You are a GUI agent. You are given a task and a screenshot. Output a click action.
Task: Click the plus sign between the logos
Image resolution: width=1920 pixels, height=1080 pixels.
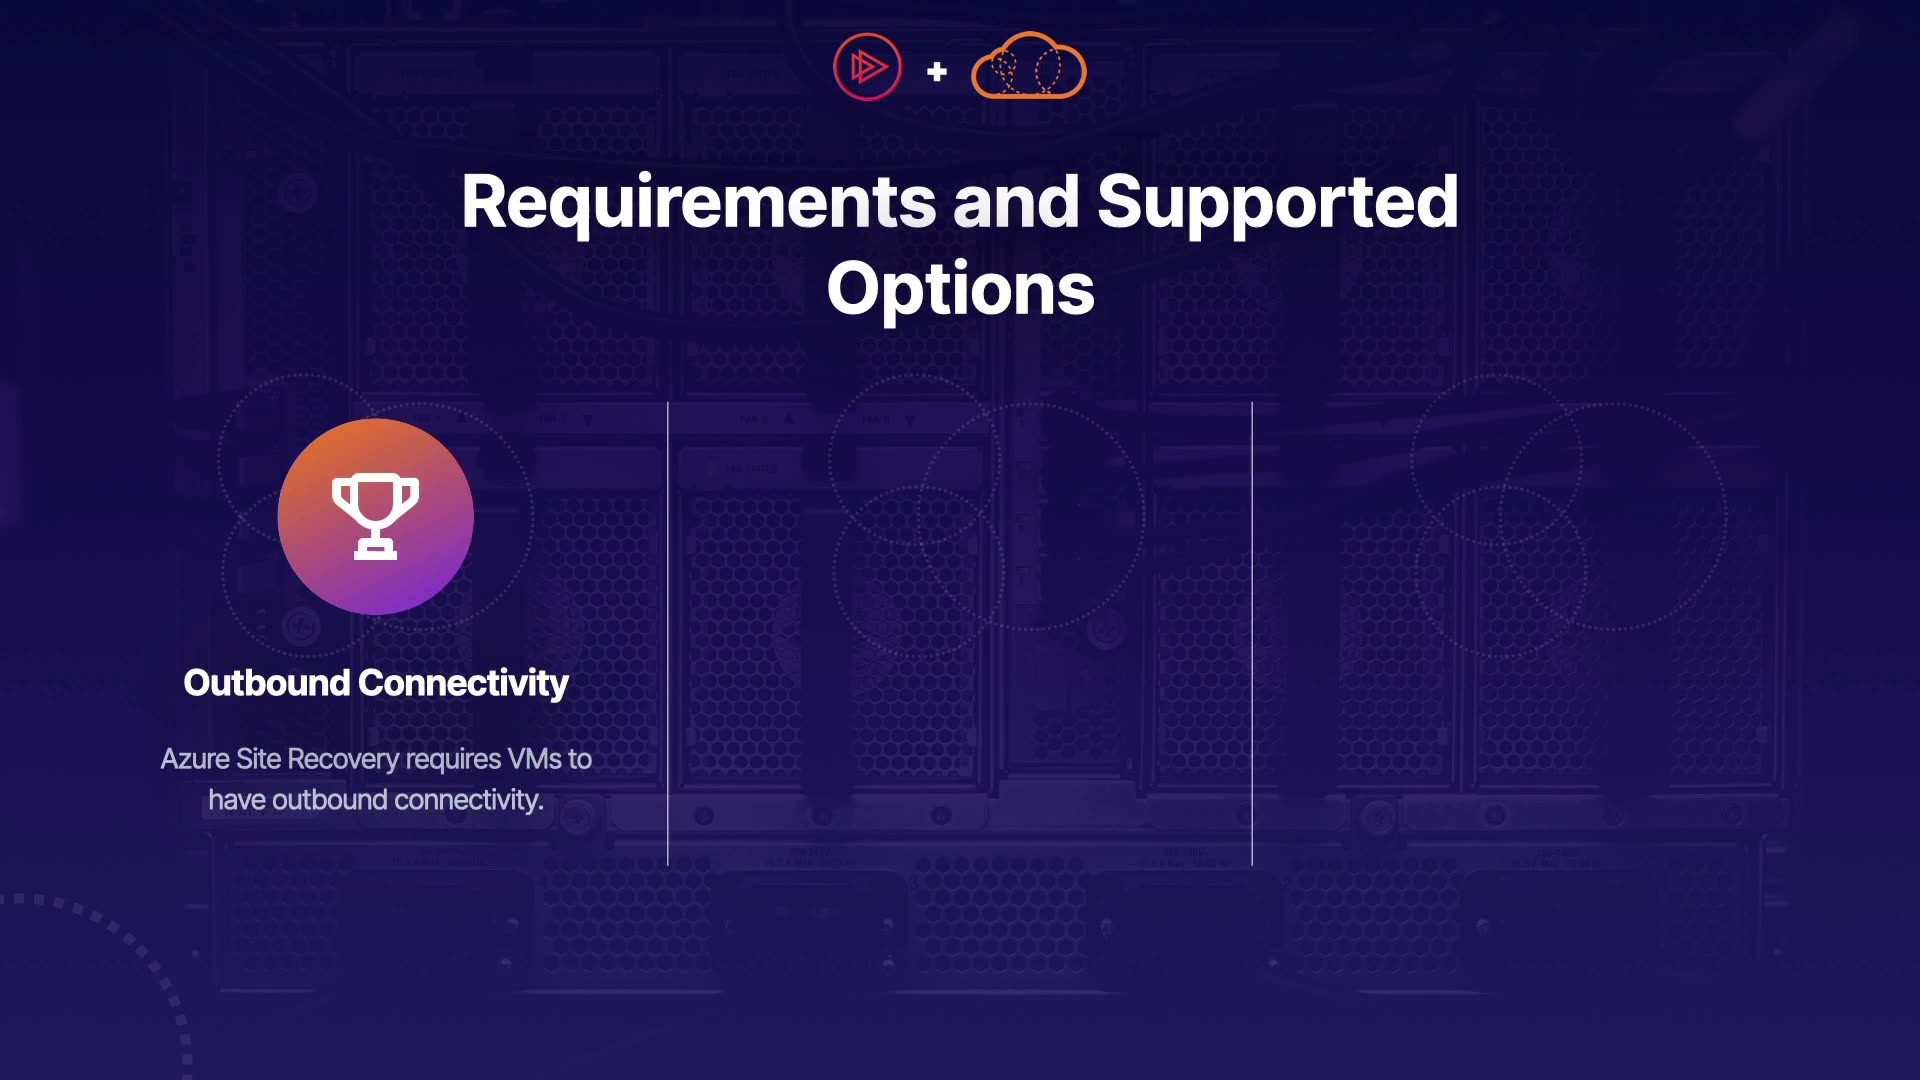[937, 72]
